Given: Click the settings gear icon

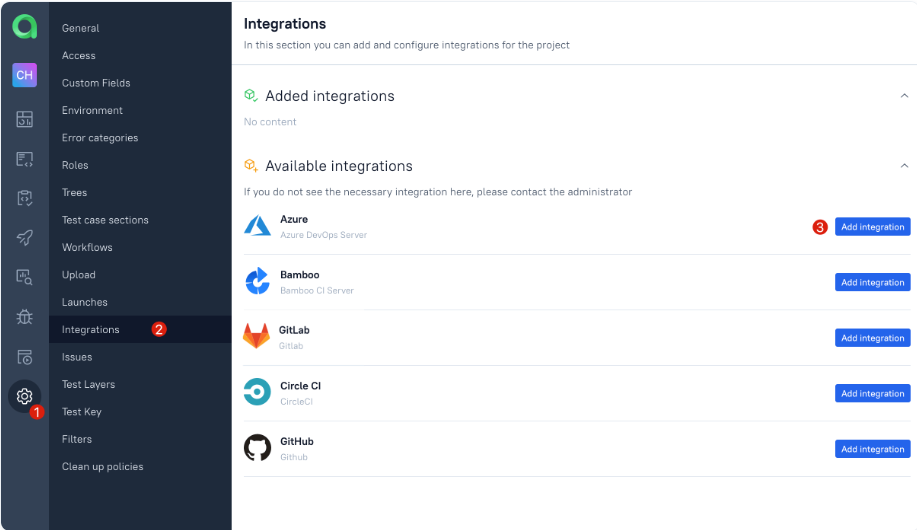Looking at the screenshot, I should 25,397.
